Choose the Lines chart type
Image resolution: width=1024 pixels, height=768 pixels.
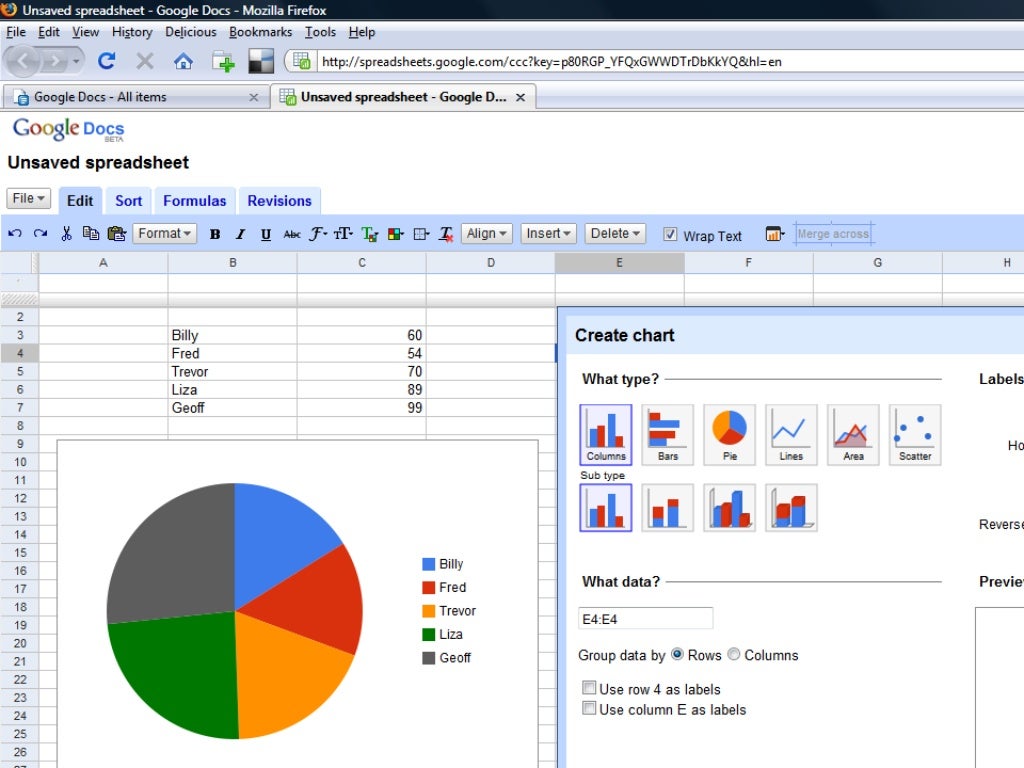tap(791, 434)
